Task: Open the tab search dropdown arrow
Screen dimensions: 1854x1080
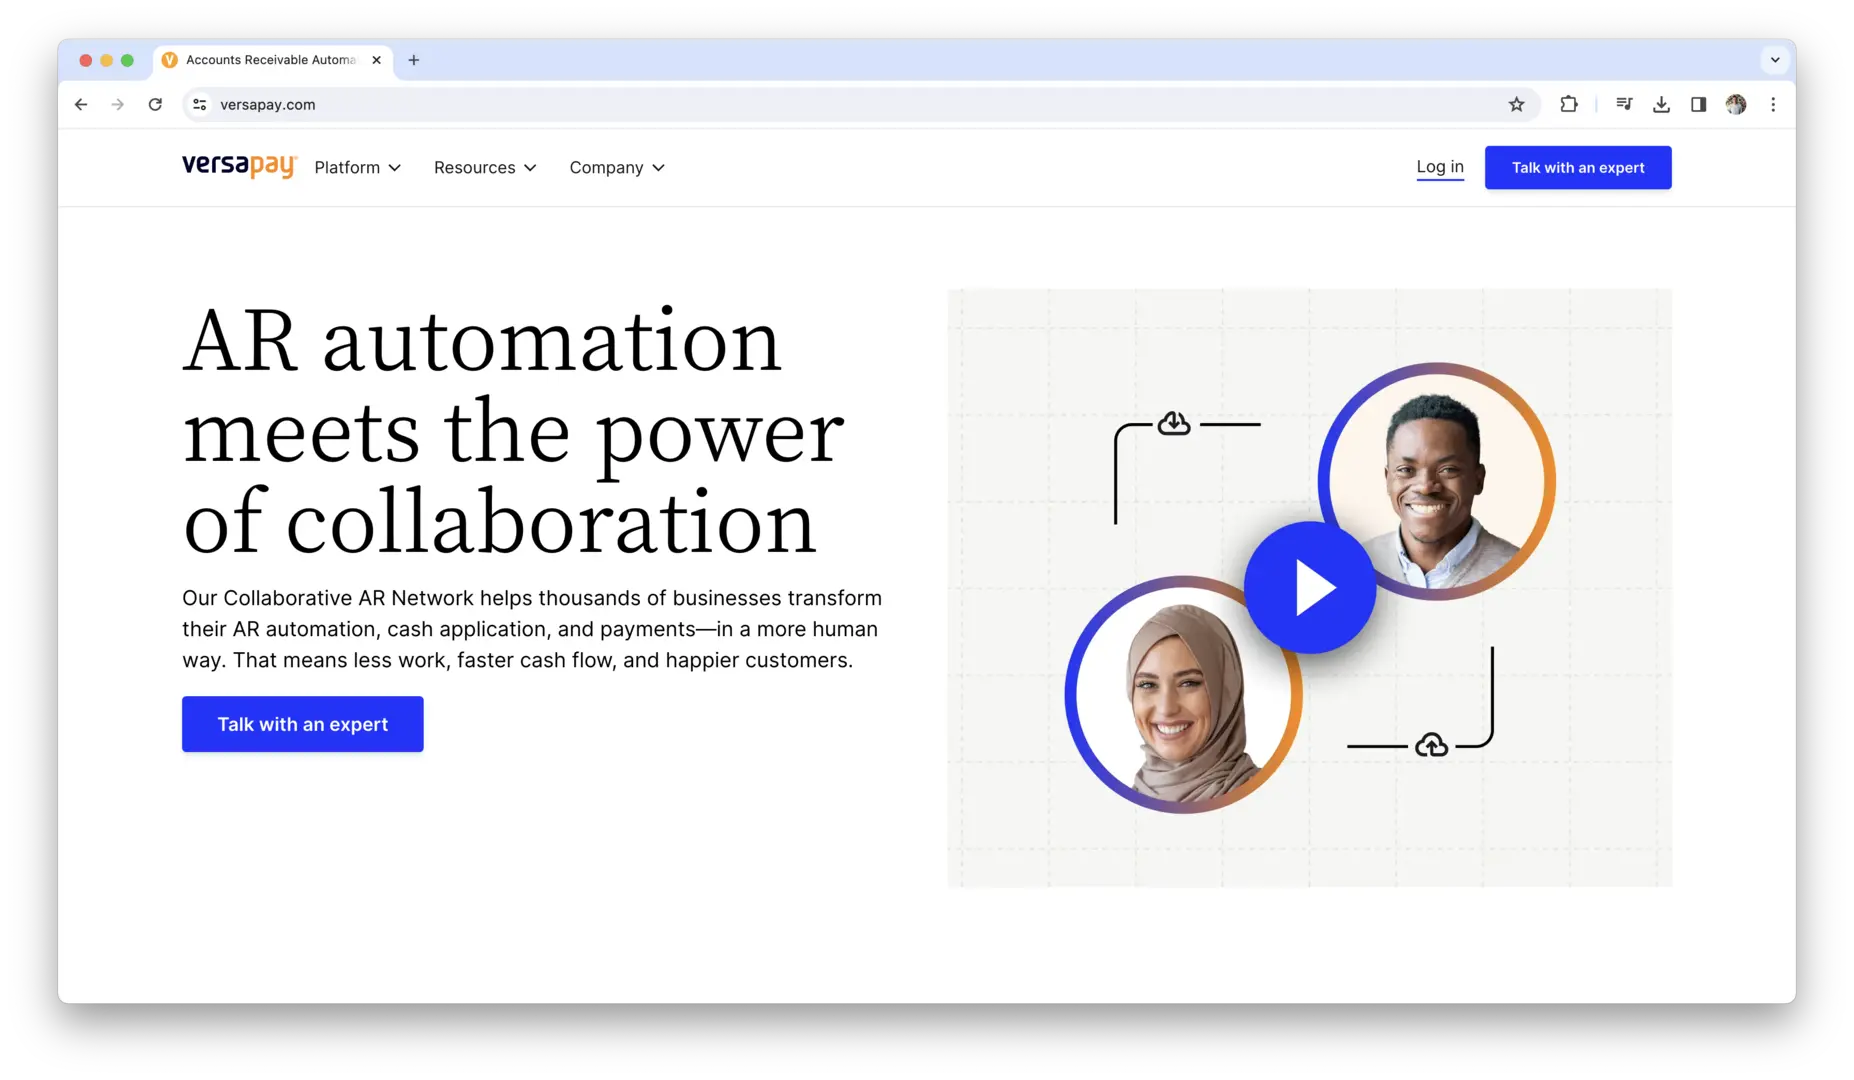Action: click(1775, 60)
